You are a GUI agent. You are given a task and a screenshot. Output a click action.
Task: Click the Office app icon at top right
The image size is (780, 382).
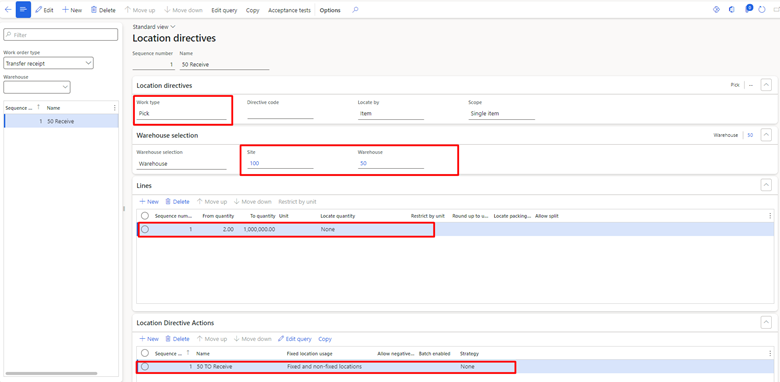(732, 9)
